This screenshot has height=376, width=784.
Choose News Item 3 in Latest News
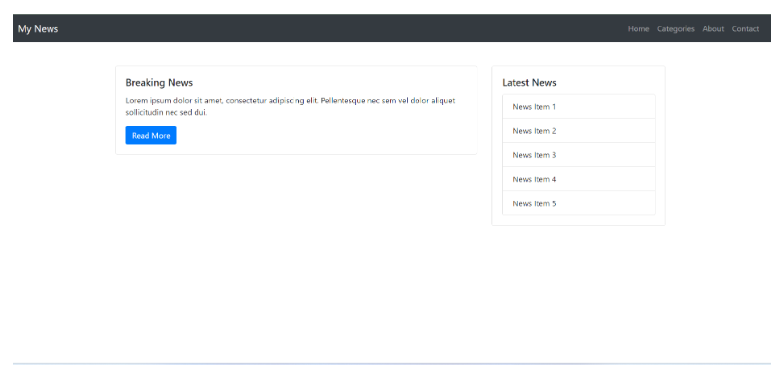click(x=578, y=154)
